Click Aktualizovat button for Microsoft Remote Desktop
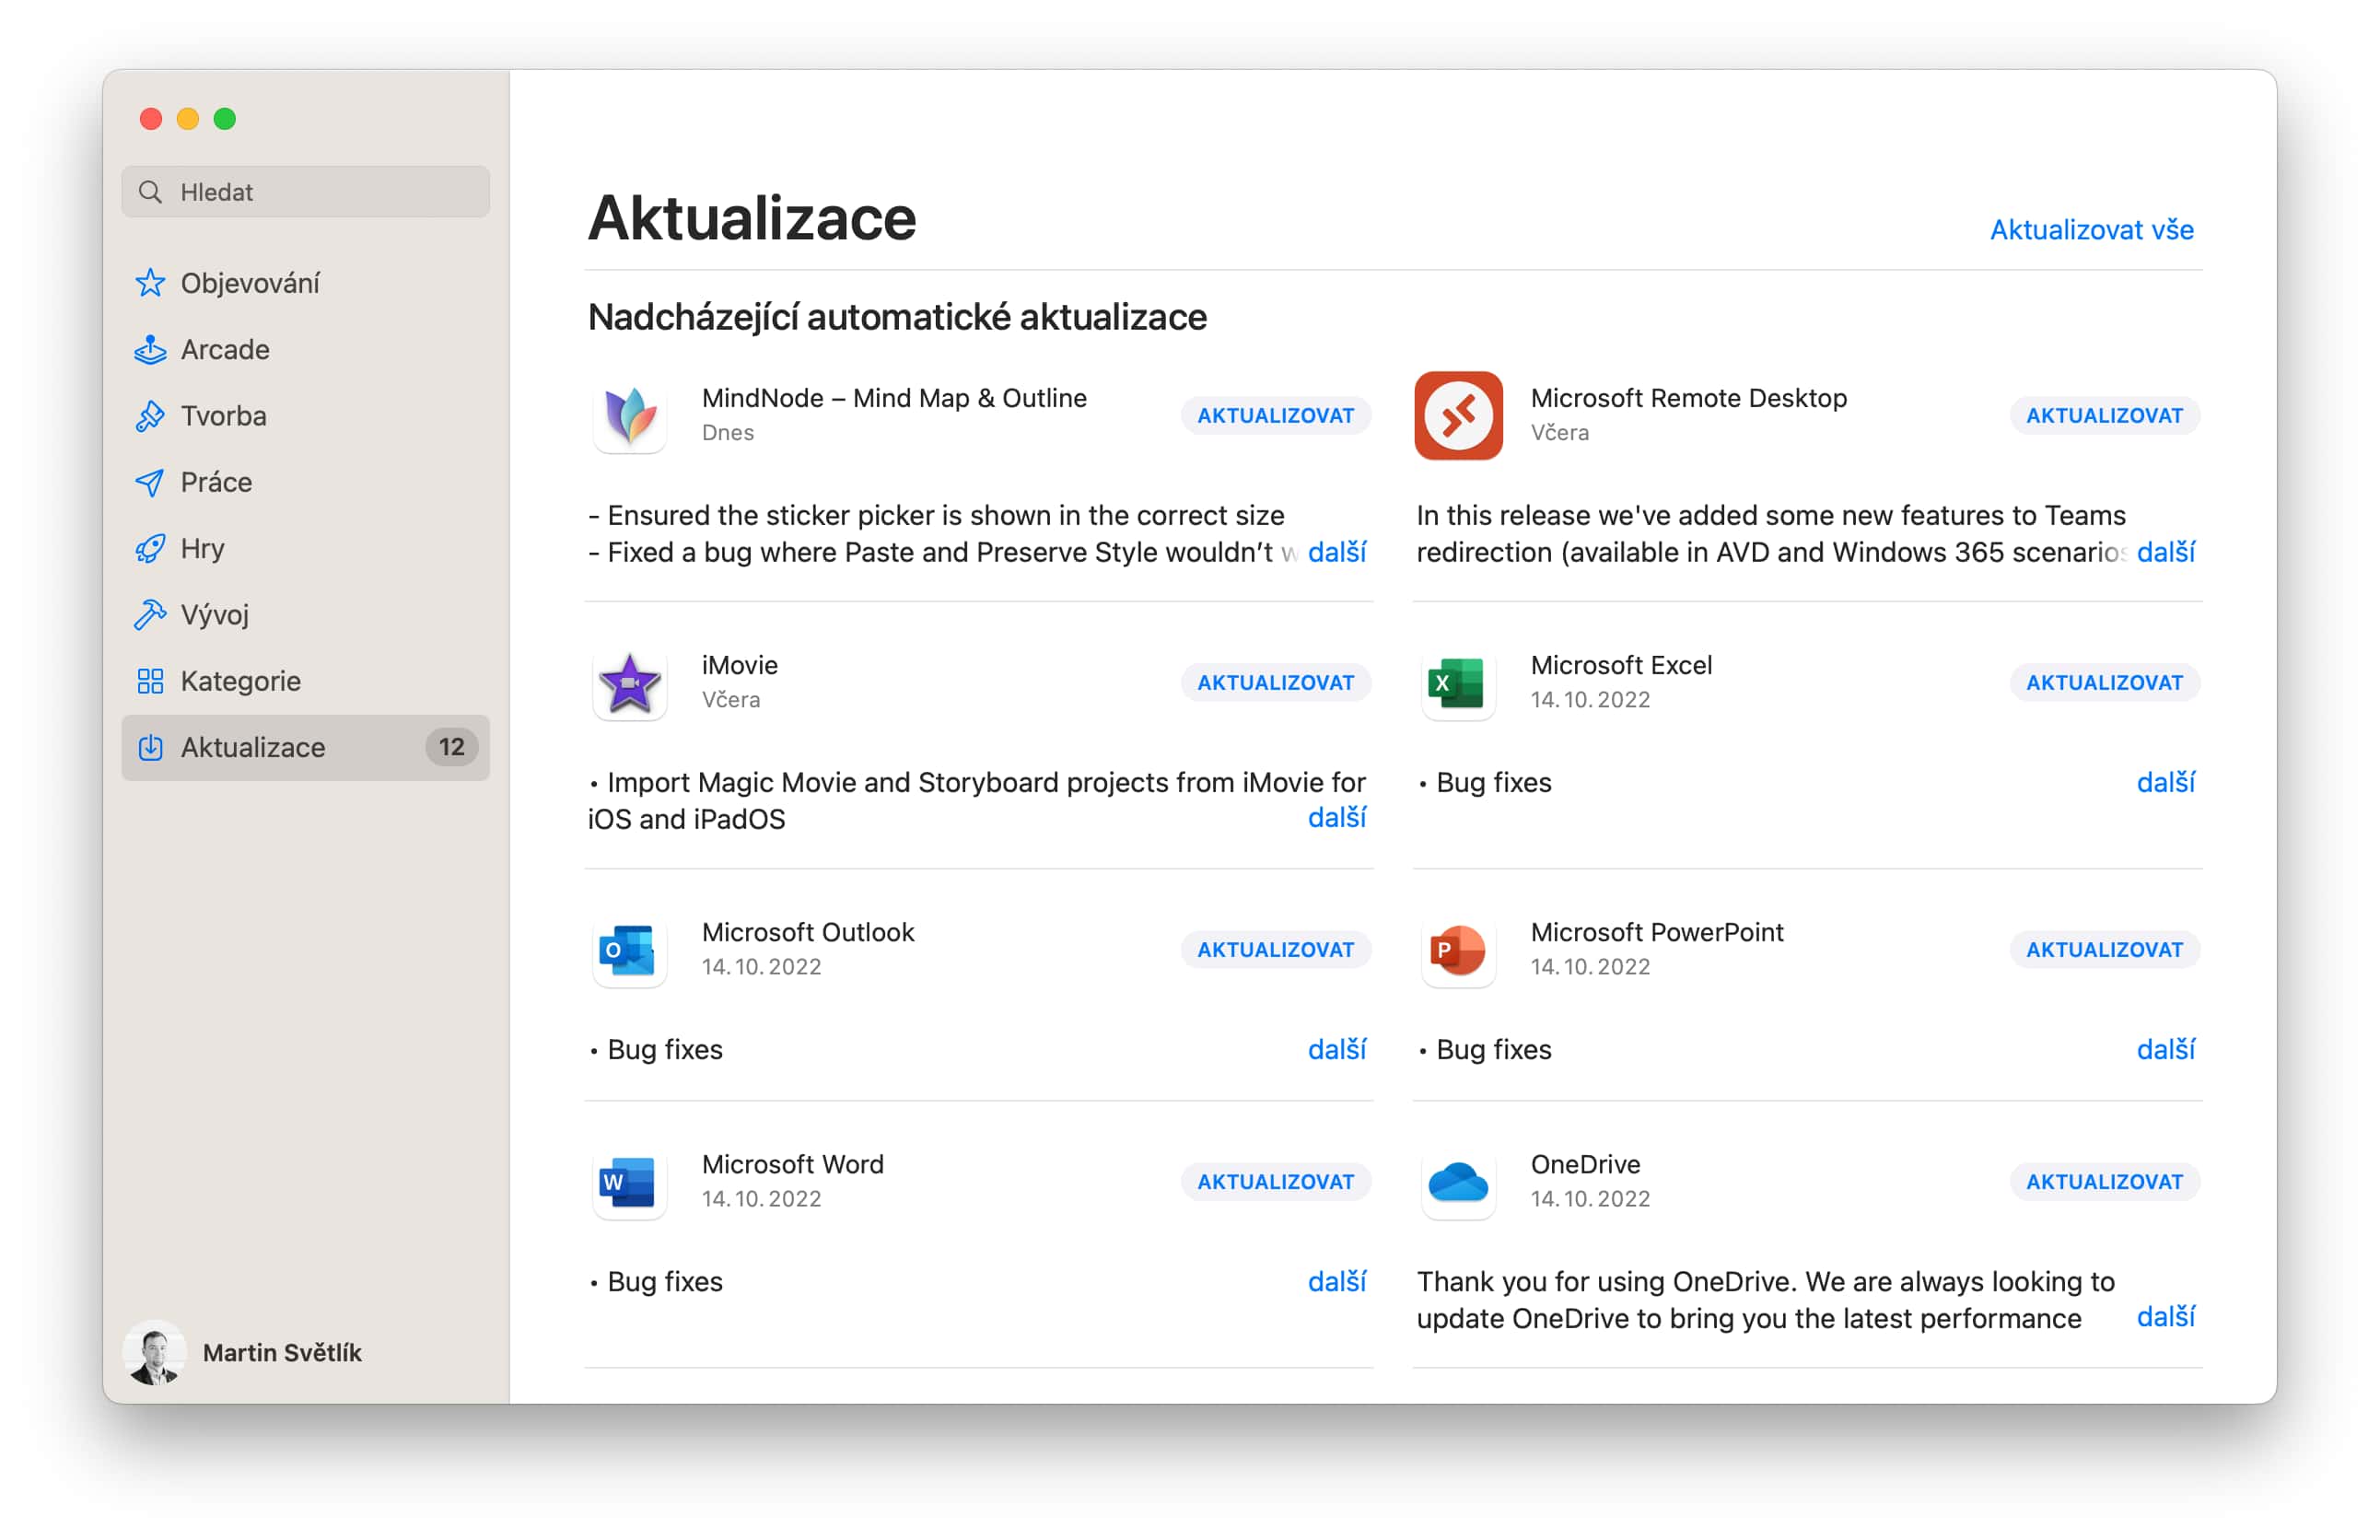 point(2104,415)
